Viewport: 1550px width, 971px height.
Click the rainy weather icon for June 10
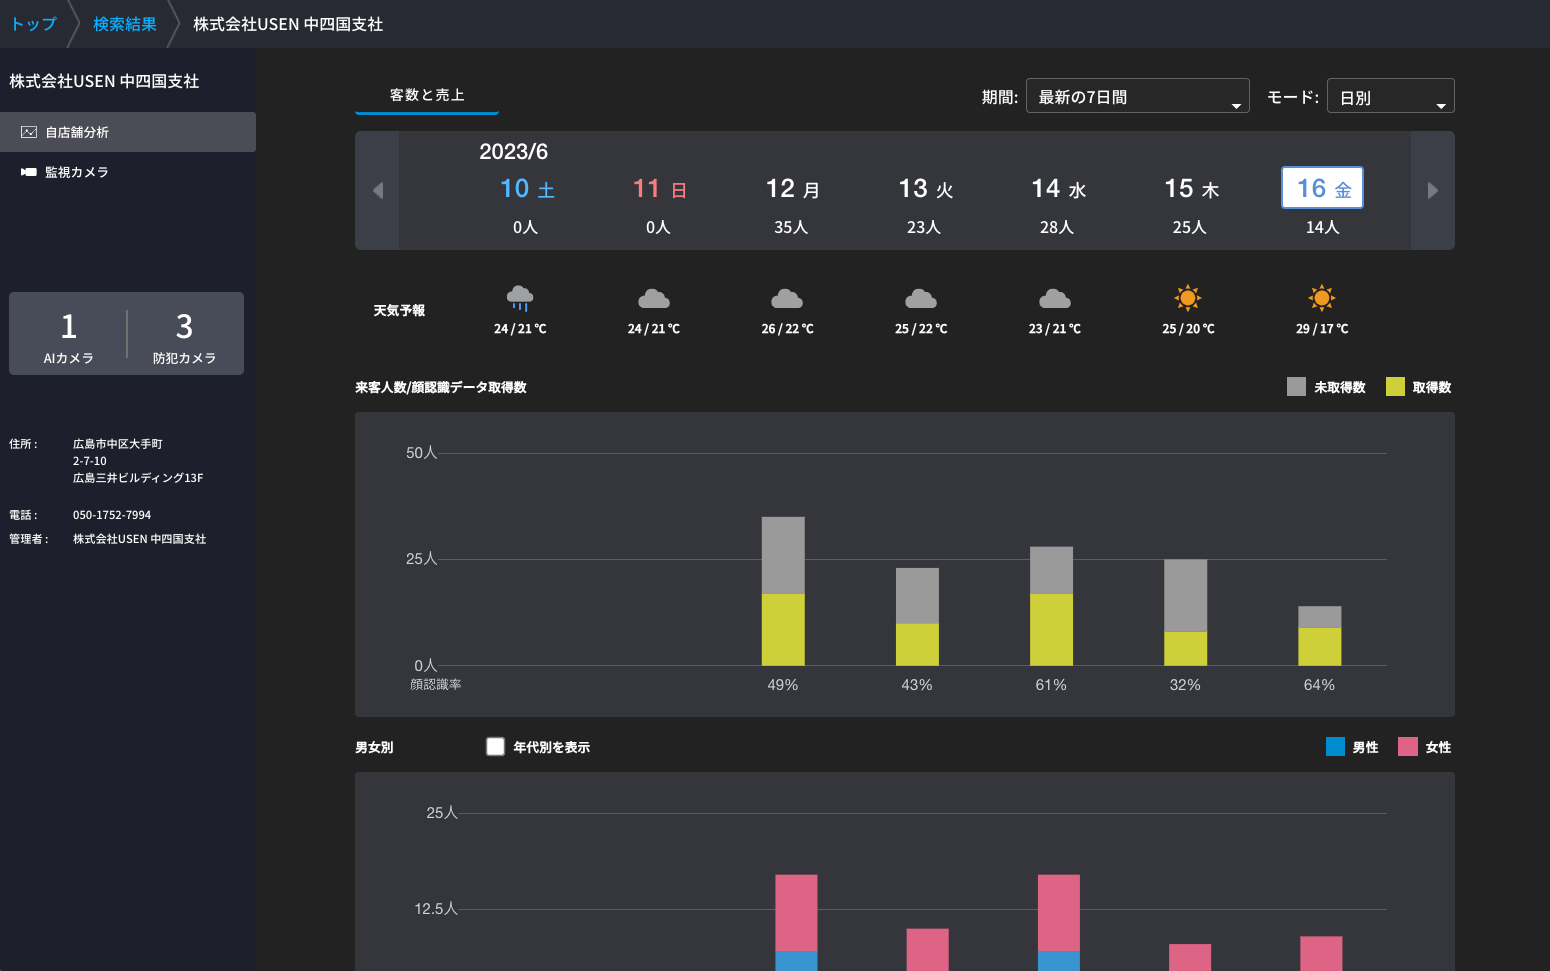520,298
